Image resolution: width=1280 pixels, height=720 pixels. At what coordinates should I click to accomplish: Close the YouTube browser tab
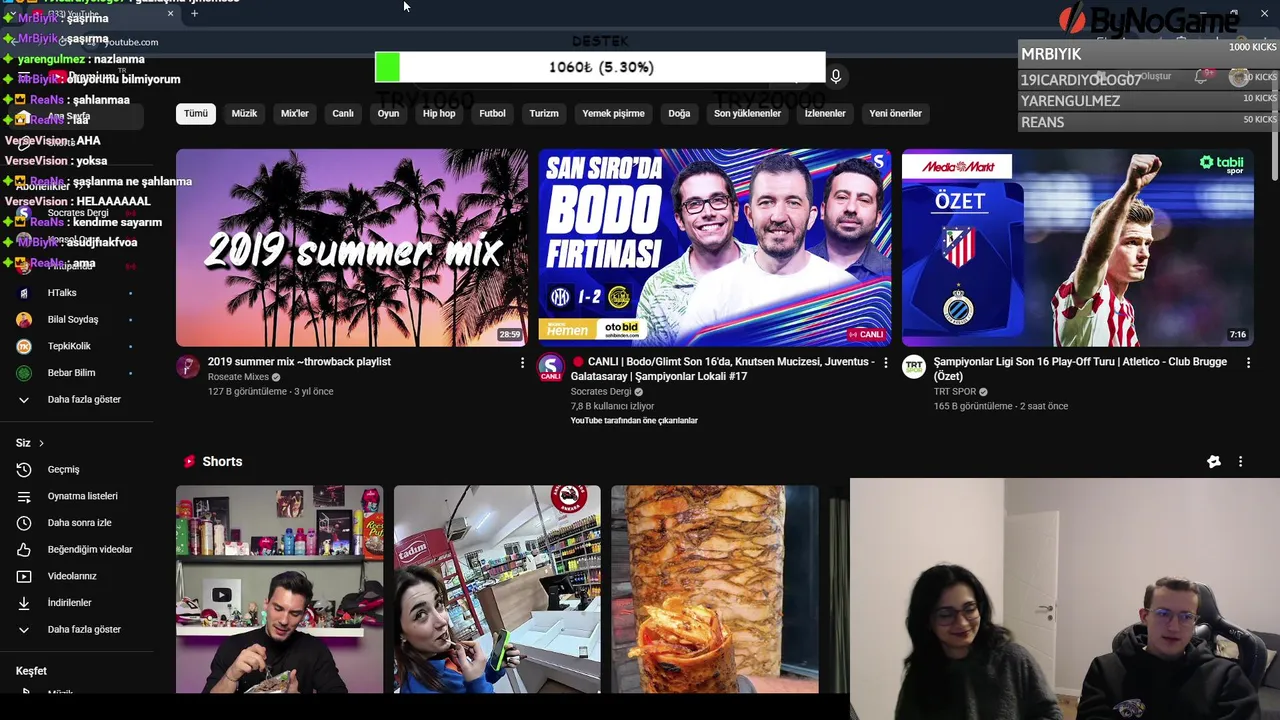(x=170, y=13)
